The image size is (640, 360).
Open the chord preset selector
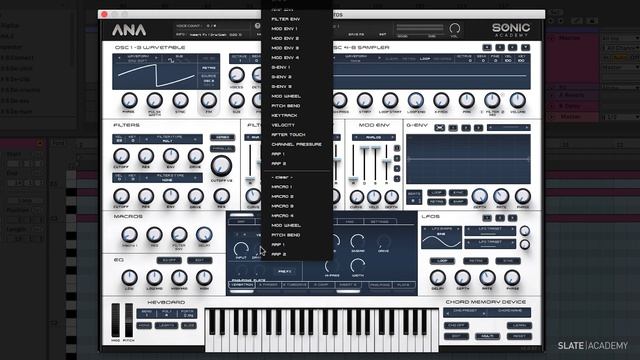[x=465, y=312]
